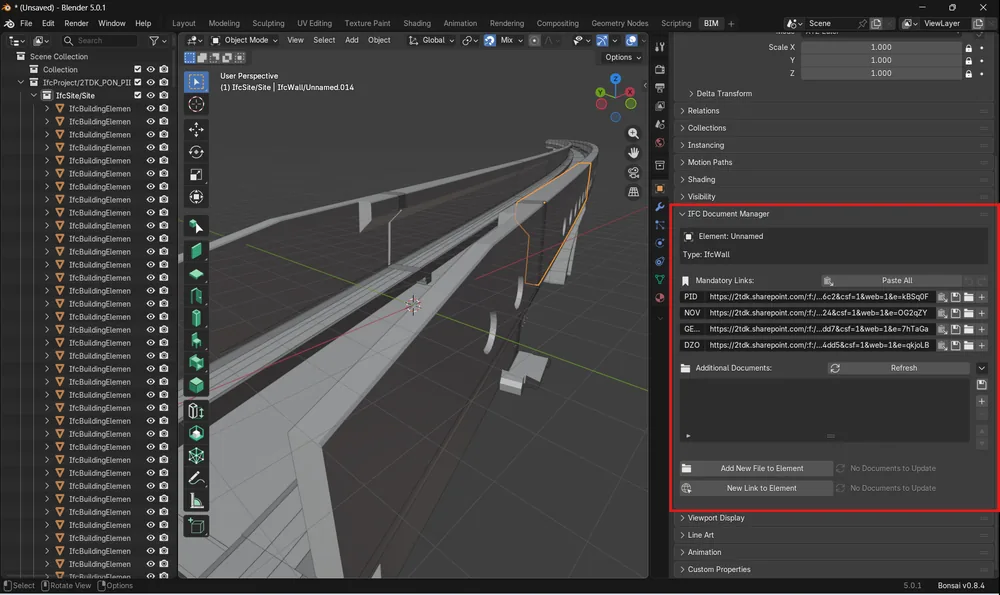Click the pan view hand icon
The width and height of the screenshot is (1000, 595).
[x=633, y=152]
